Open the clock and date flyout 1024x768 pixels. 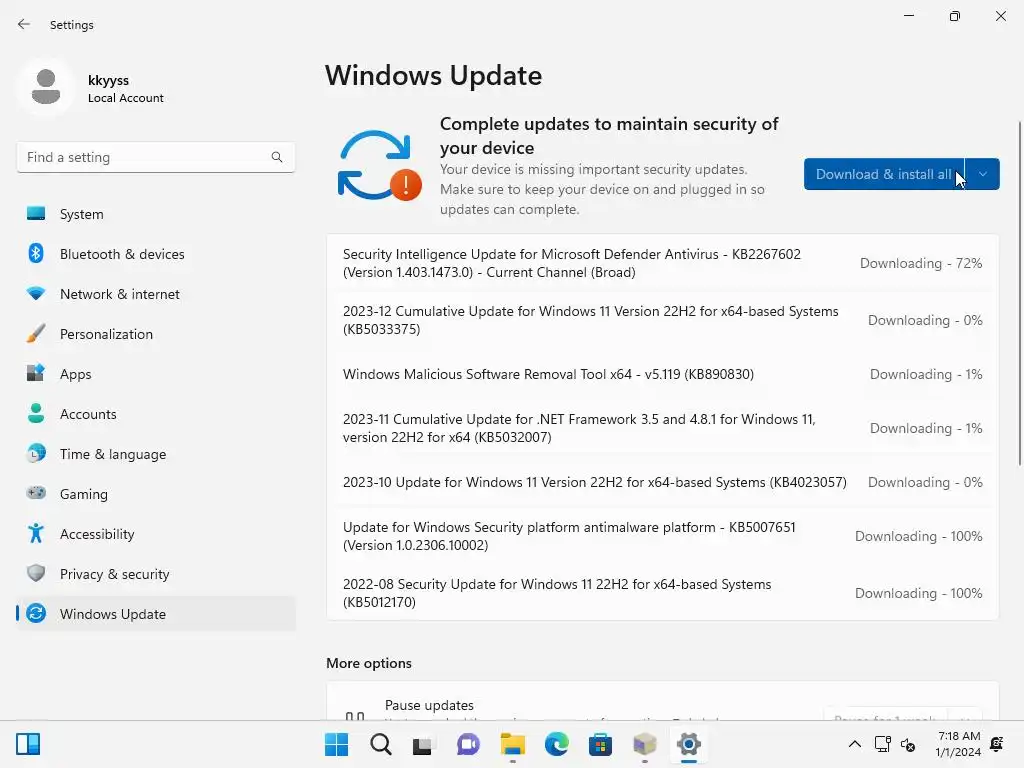click(x=958, y=744)
